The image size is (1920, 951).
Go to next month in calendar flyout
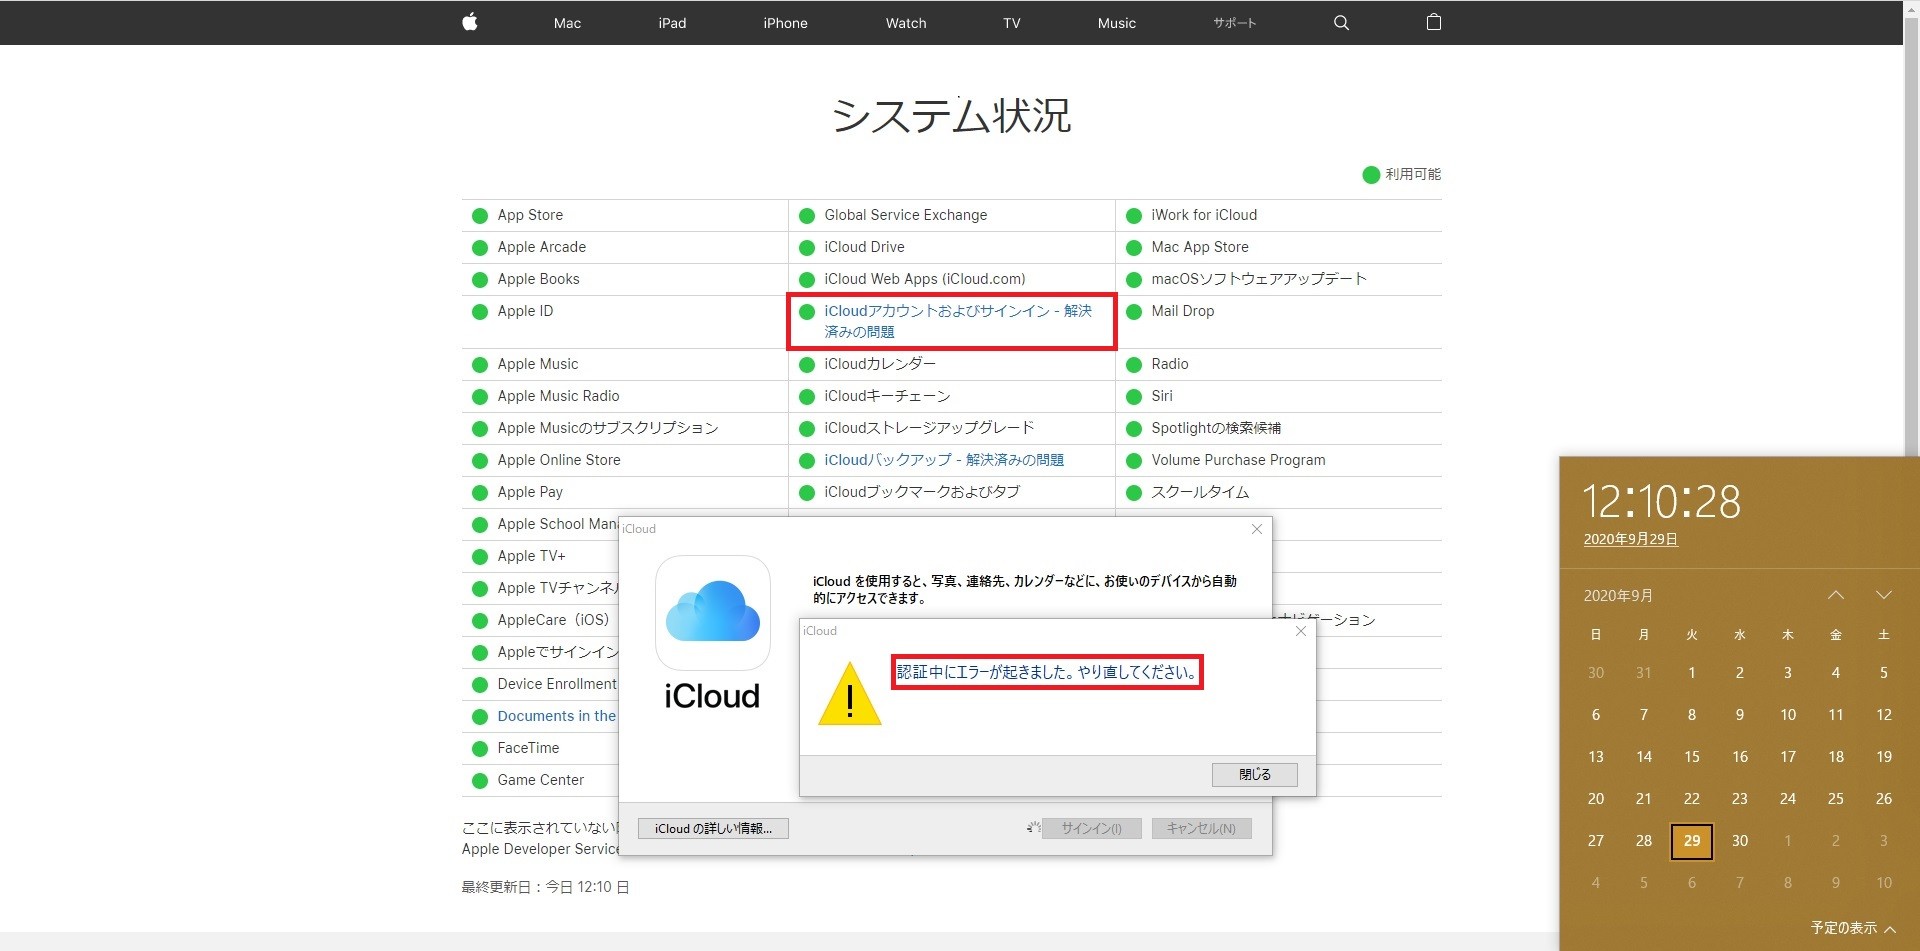(x=1884, y=595)
